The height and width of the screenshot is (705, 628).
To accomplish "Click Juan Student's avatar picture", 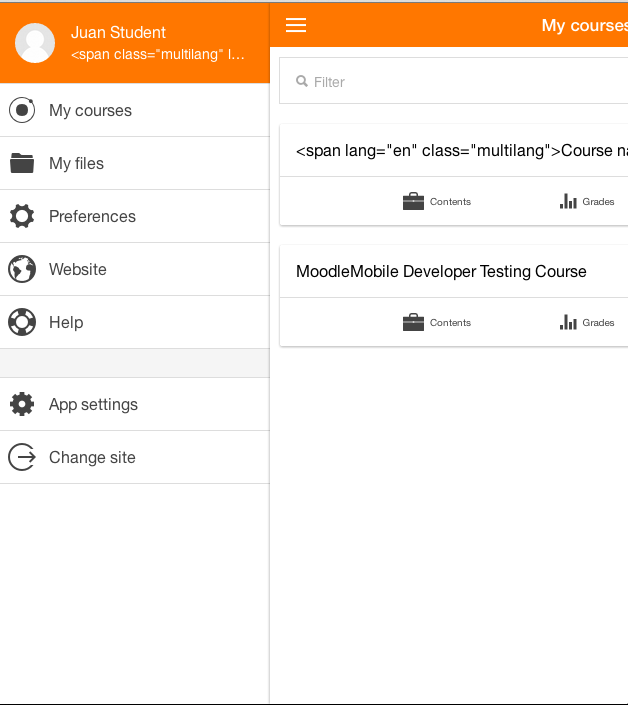I will coord(35,43).
